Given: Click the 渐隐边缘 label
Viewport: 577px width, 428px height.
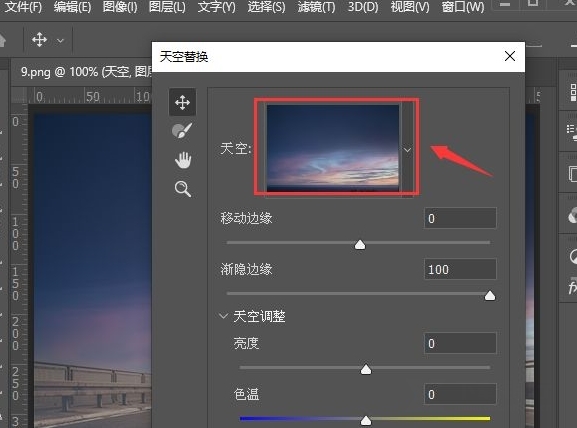Looking at the screenshot, I should [x=246, y=269].
